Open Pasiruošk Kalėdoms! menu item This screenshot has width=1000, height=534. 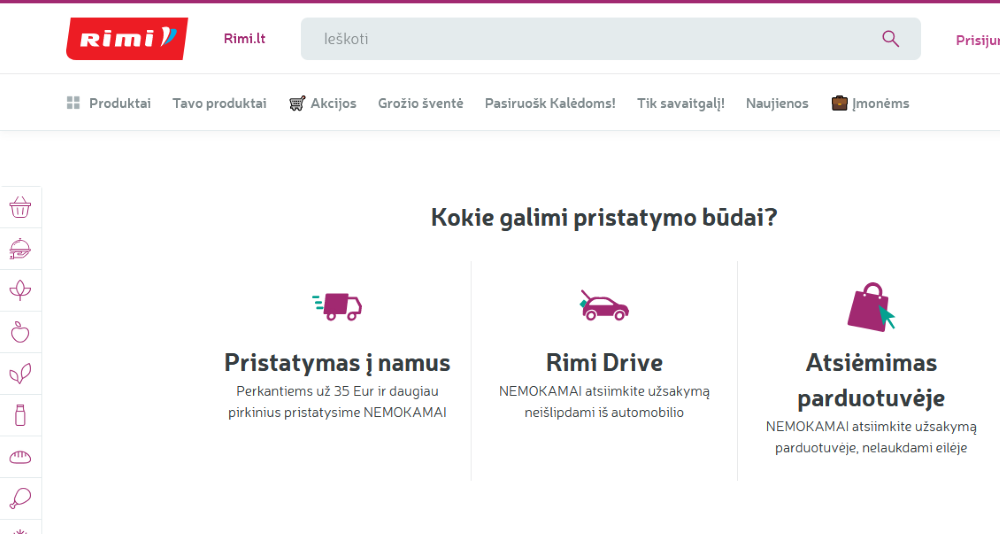tap(550, 103)
